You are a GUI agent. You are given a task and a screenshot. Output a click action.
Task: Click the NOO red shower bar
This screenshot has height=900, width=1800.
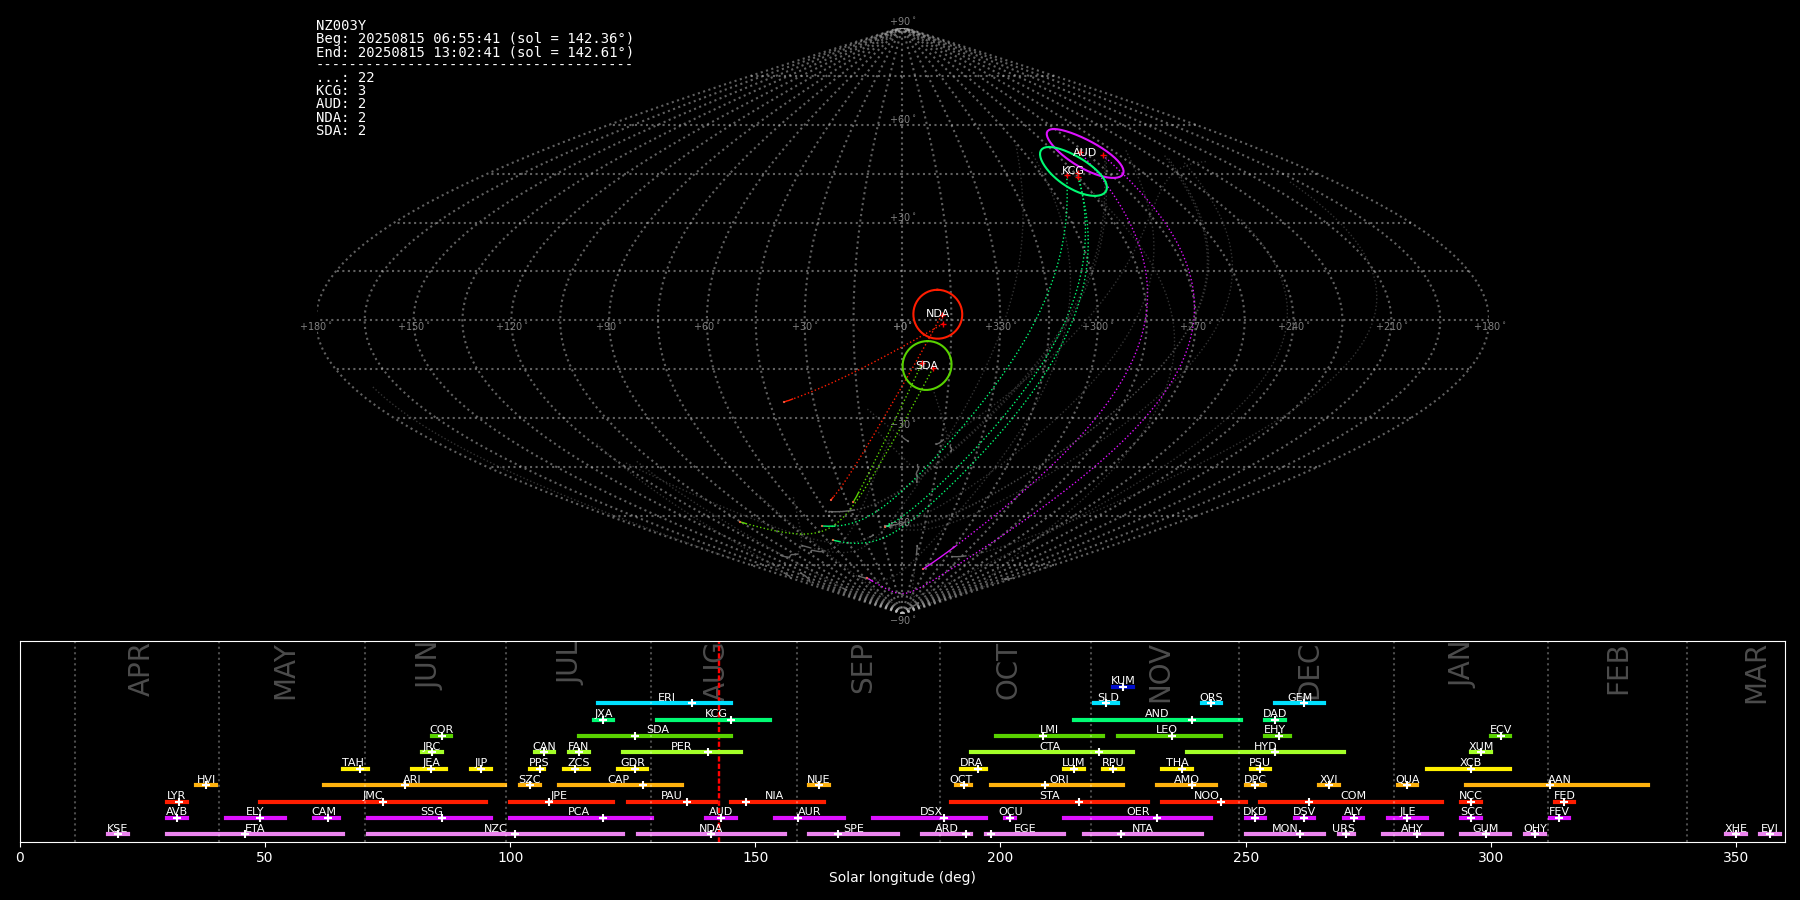pos(1204,801)
